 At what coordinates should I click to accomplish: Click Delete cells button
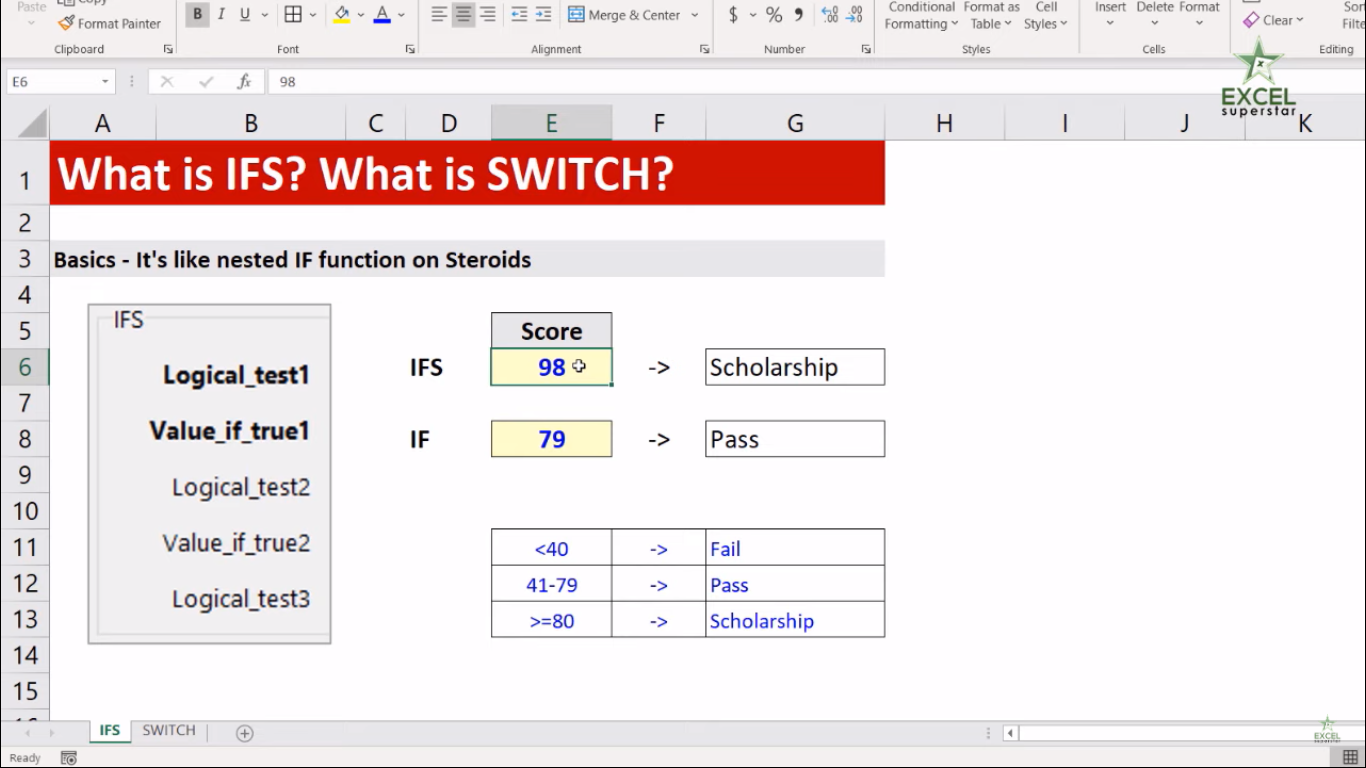pos(1155,15)
